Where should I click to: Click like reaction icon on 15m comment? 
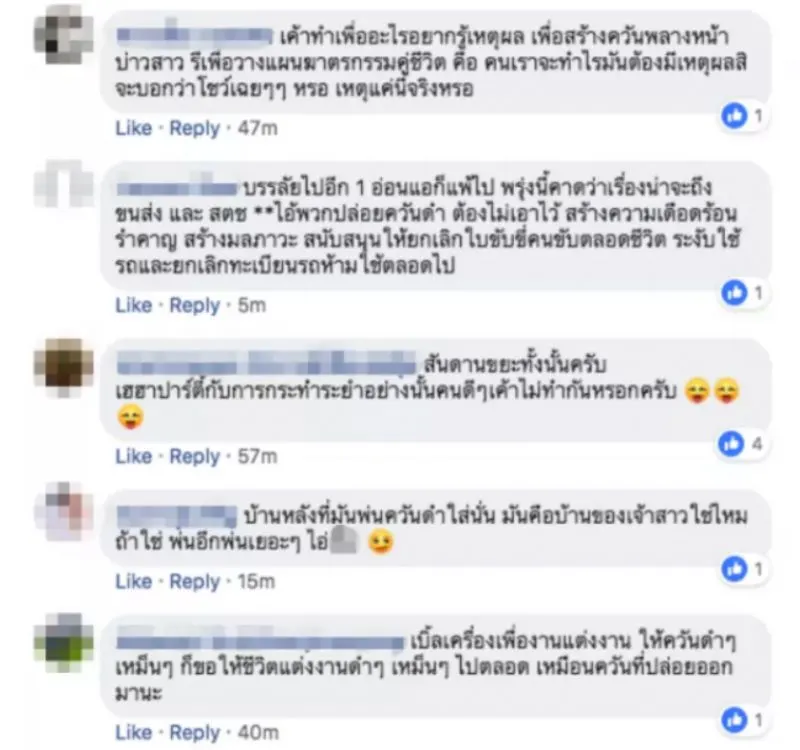(734, 569)
